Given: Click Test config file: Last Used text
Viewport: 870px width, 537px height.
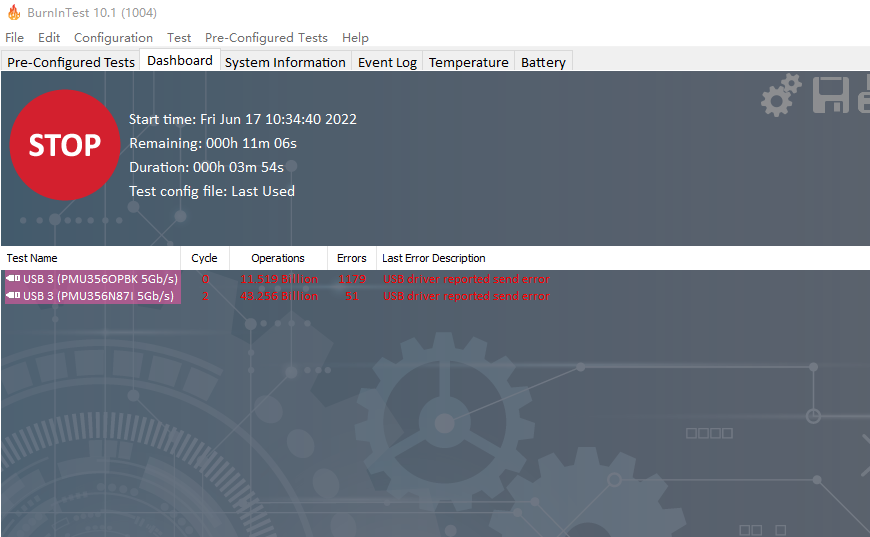Looking at the screenshot, I should click(x=212, y=191).
